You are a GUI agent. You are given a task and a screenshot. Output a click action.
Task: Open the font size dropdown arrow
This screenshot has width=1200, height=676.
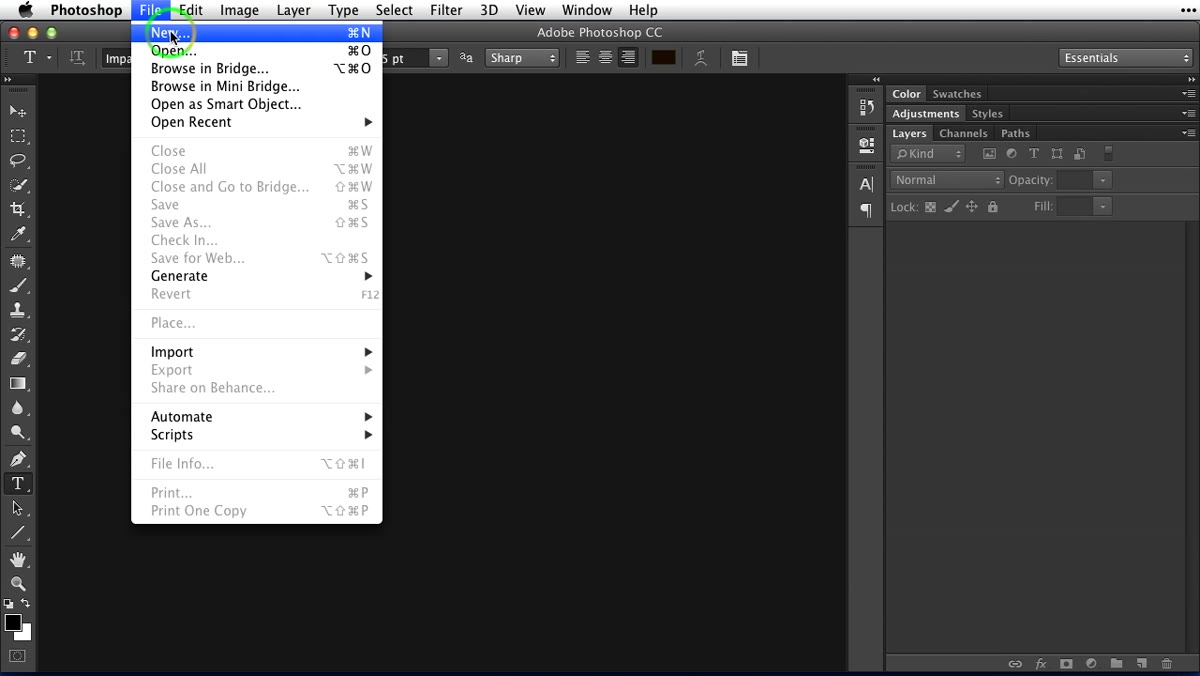click(438, 58)
